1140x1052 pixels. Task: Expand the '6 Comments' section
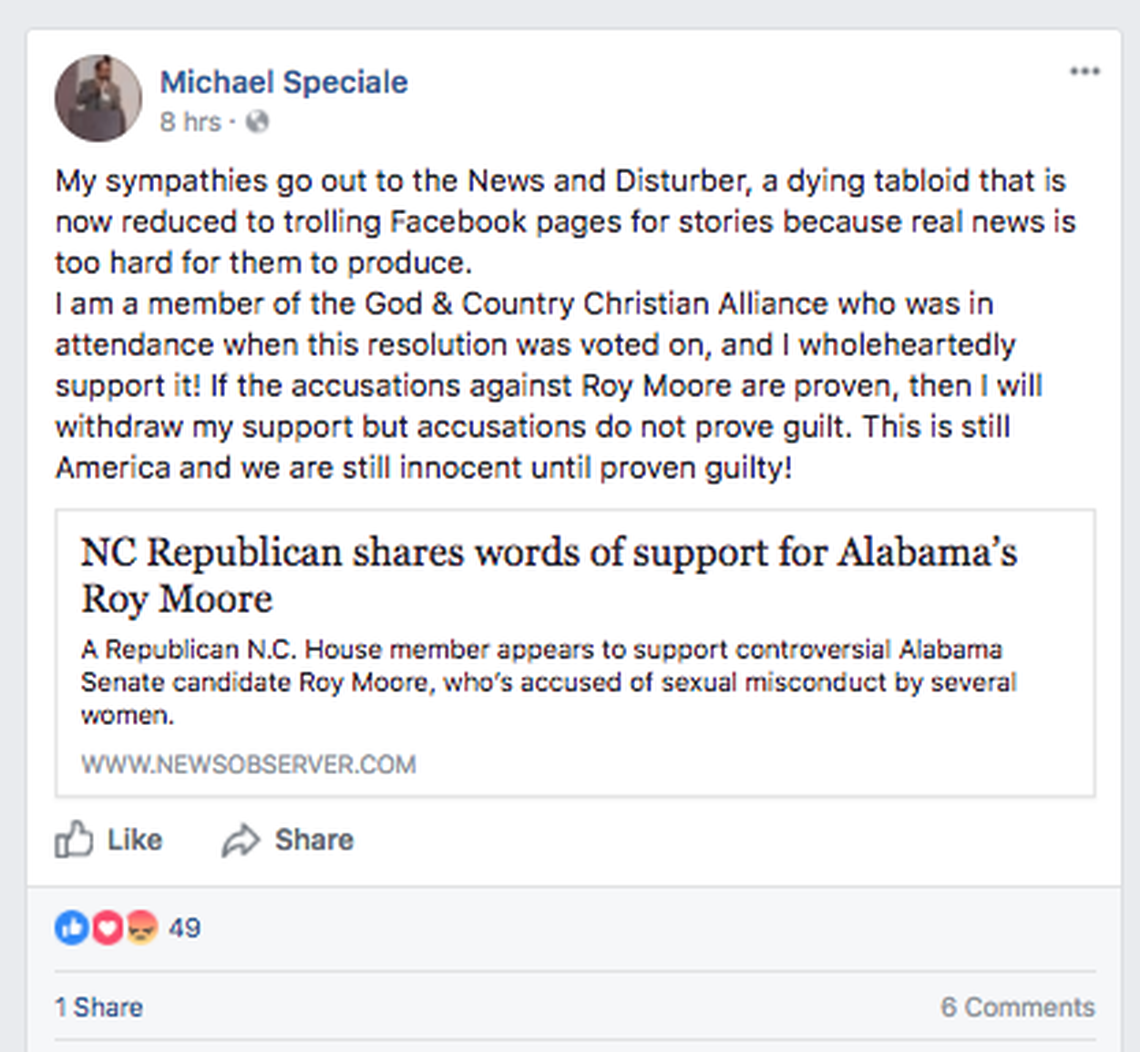[x=1017, y=1007]
